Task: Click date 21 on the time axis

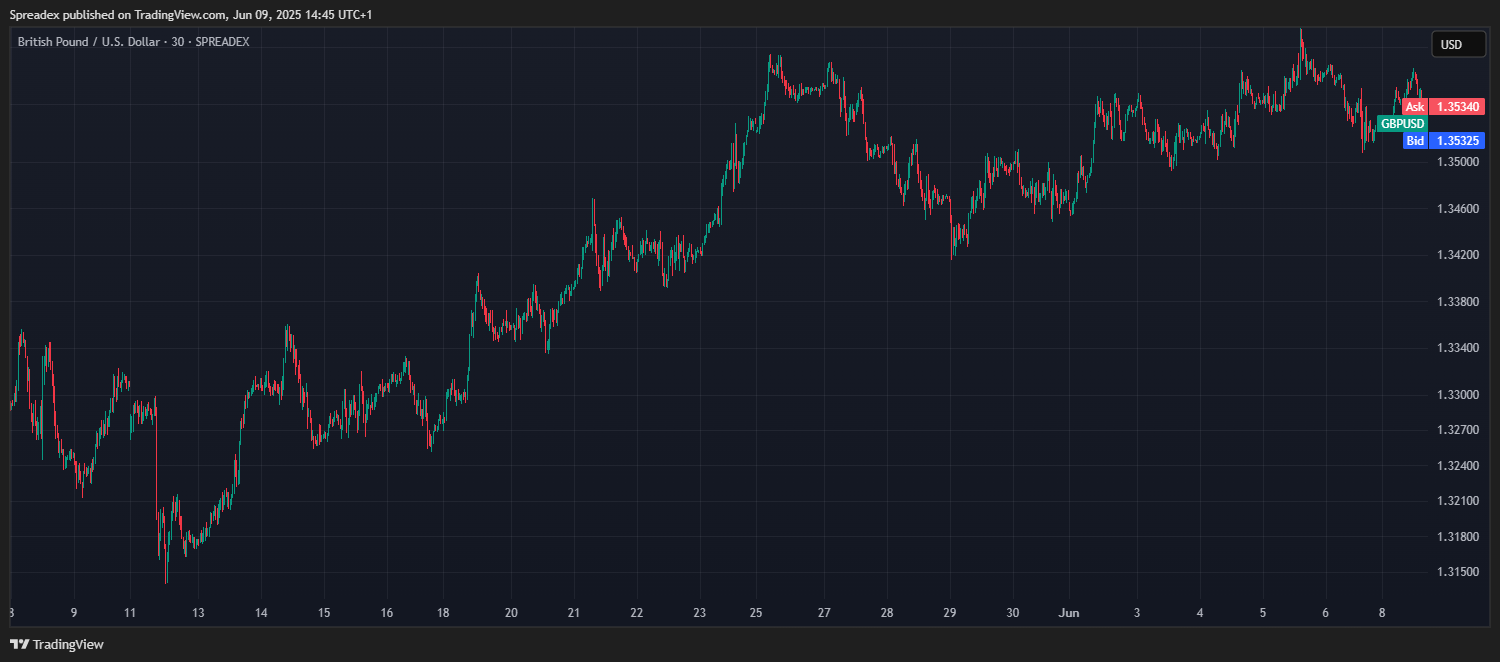Action: tap(573, 613)
